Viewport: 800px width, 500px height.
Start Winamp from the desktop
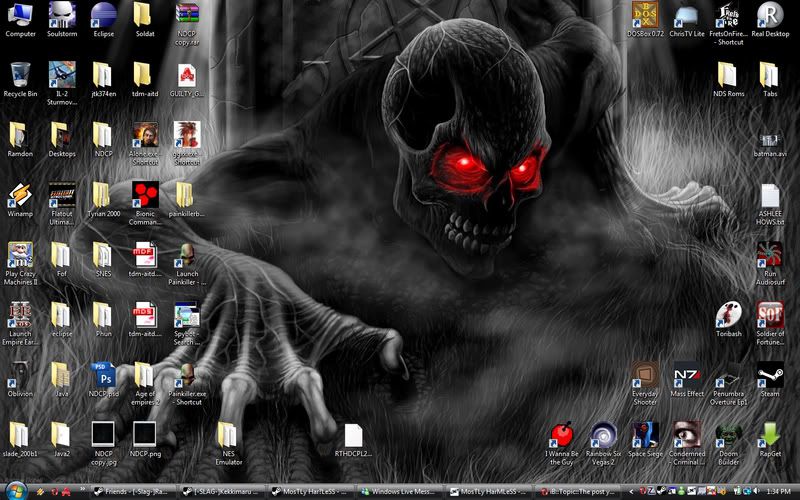coord(20,200)
